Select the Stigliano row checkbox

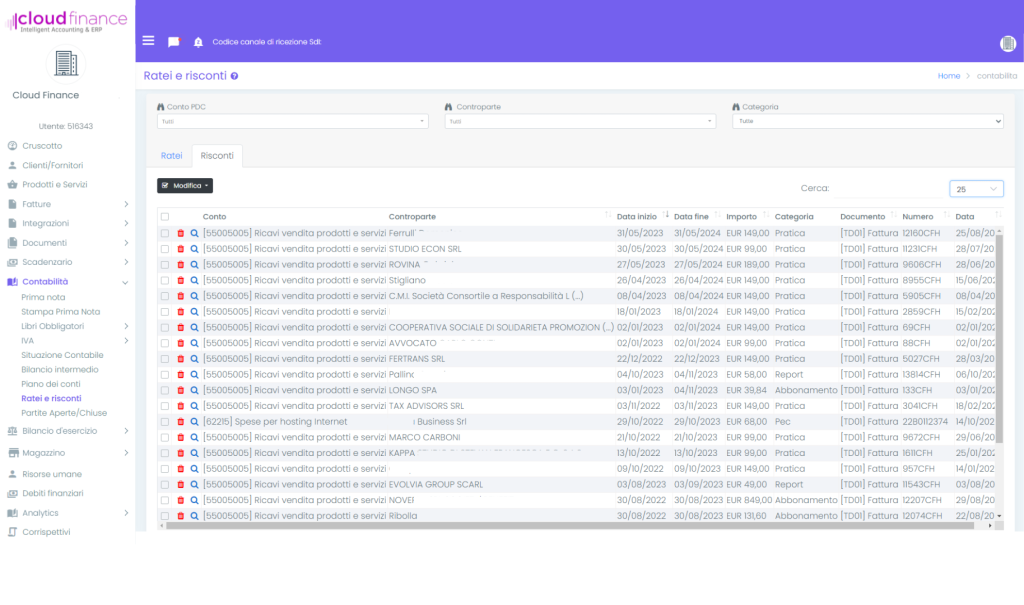[x=165, y=280]
